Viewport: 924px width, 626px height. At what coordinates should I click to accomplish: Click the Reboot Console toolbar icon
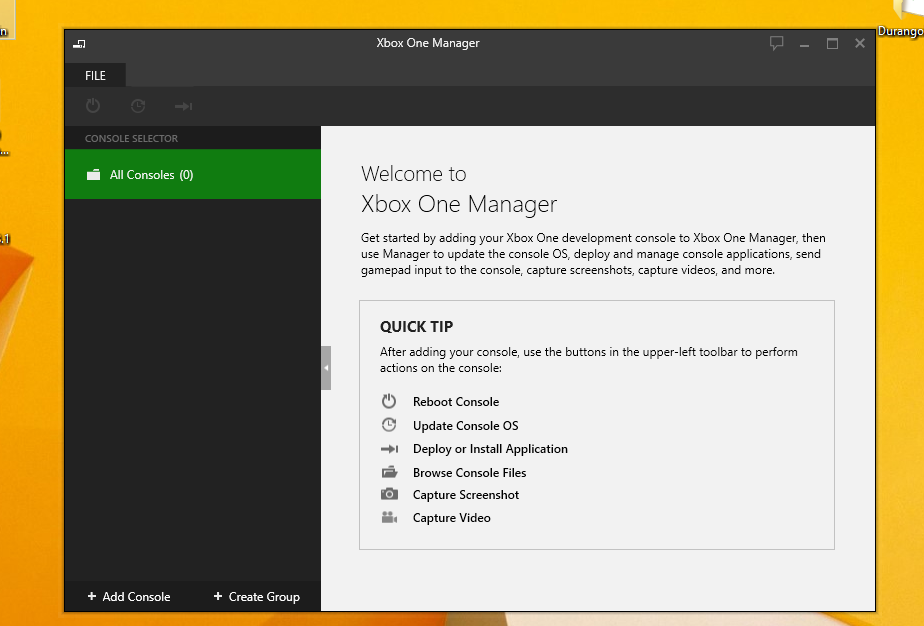click(x=93, y=106)
